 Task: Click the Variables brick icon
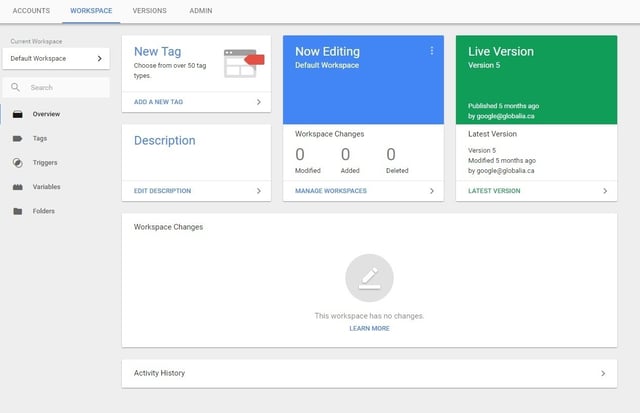[18, 187]
